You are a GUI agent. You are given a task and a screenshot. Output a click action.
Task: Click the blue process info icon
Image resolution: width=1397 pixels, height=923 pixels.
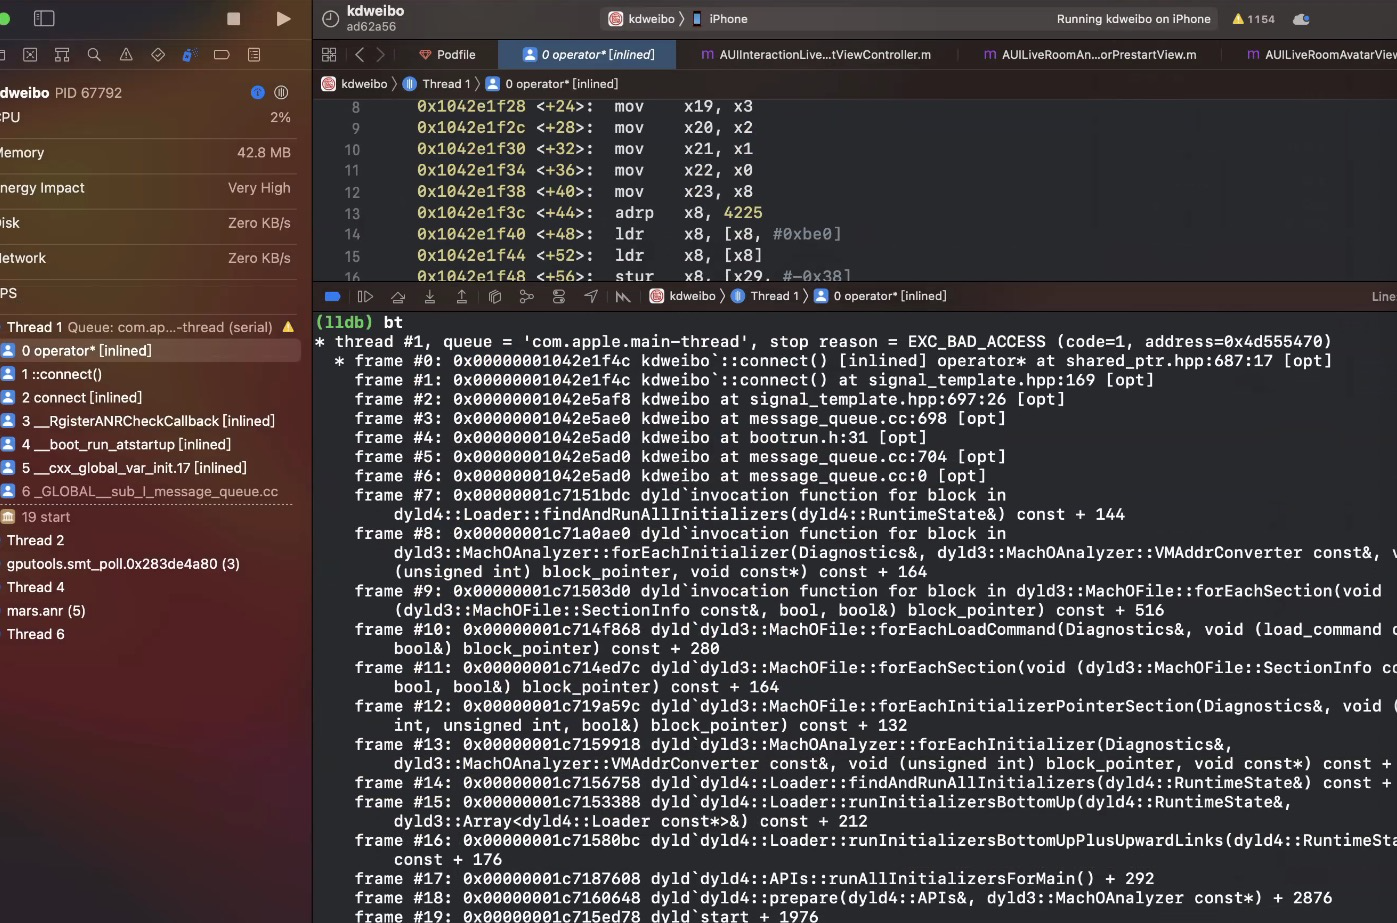click(x=258, y=93)
